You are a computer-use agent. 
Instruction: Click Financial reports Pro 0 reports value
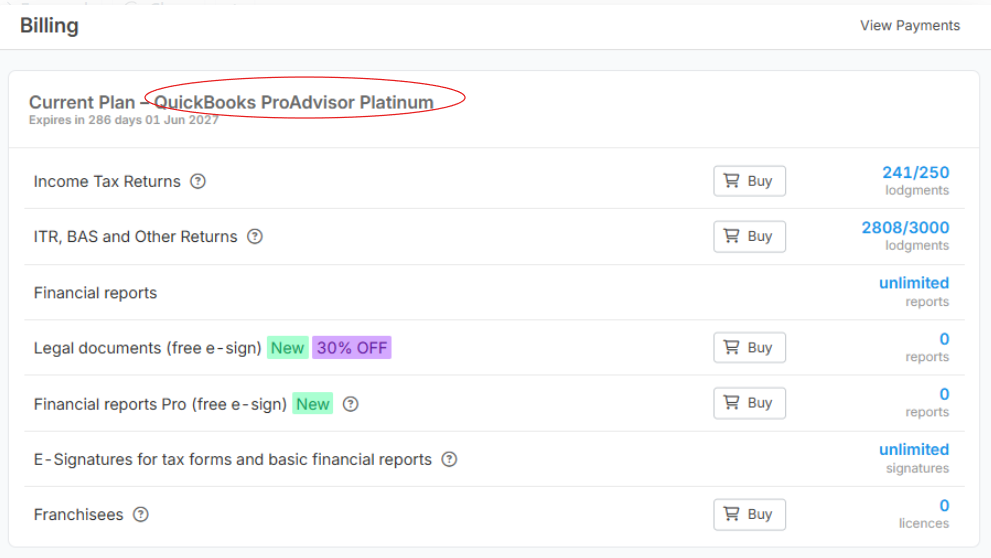click(x=944, y=394)
